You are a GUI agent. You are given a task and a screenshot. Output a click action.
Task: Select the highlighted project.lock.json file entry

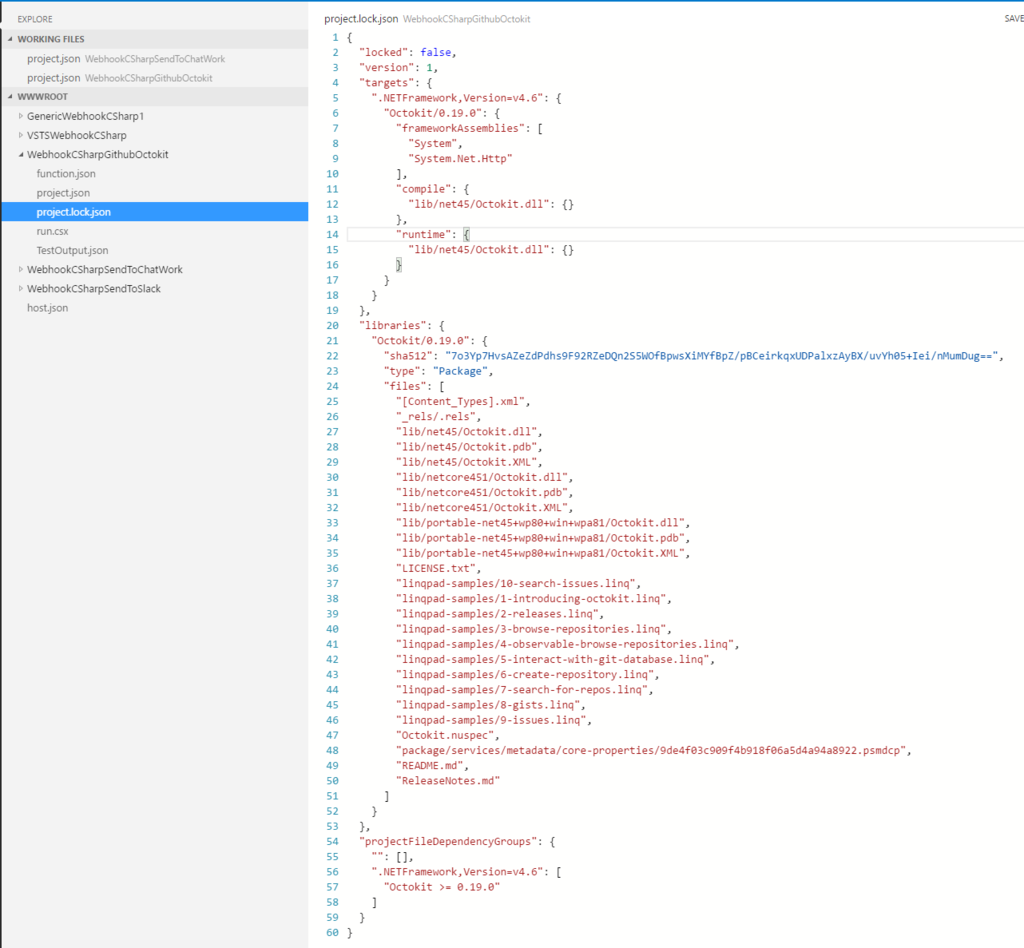tap(75, 211)
